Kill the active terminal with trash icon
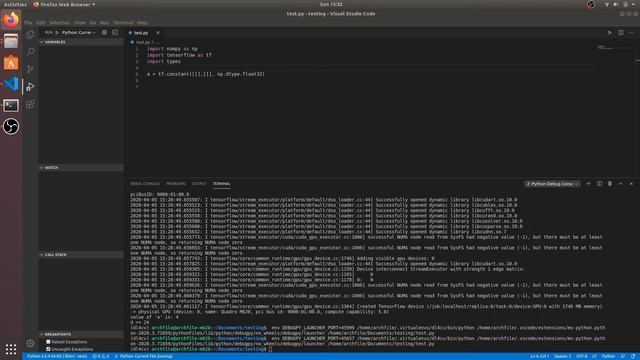 click(x=610, y=184)
